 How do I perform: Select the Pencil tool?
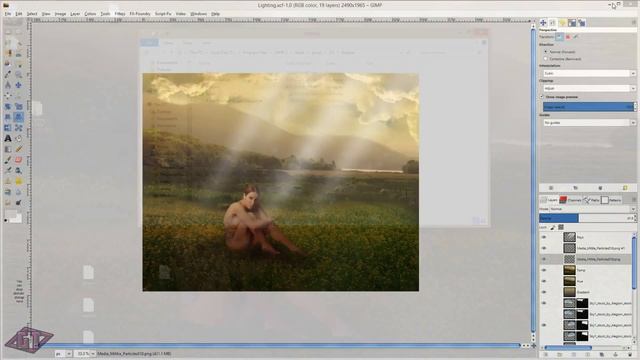coord(18,149)
